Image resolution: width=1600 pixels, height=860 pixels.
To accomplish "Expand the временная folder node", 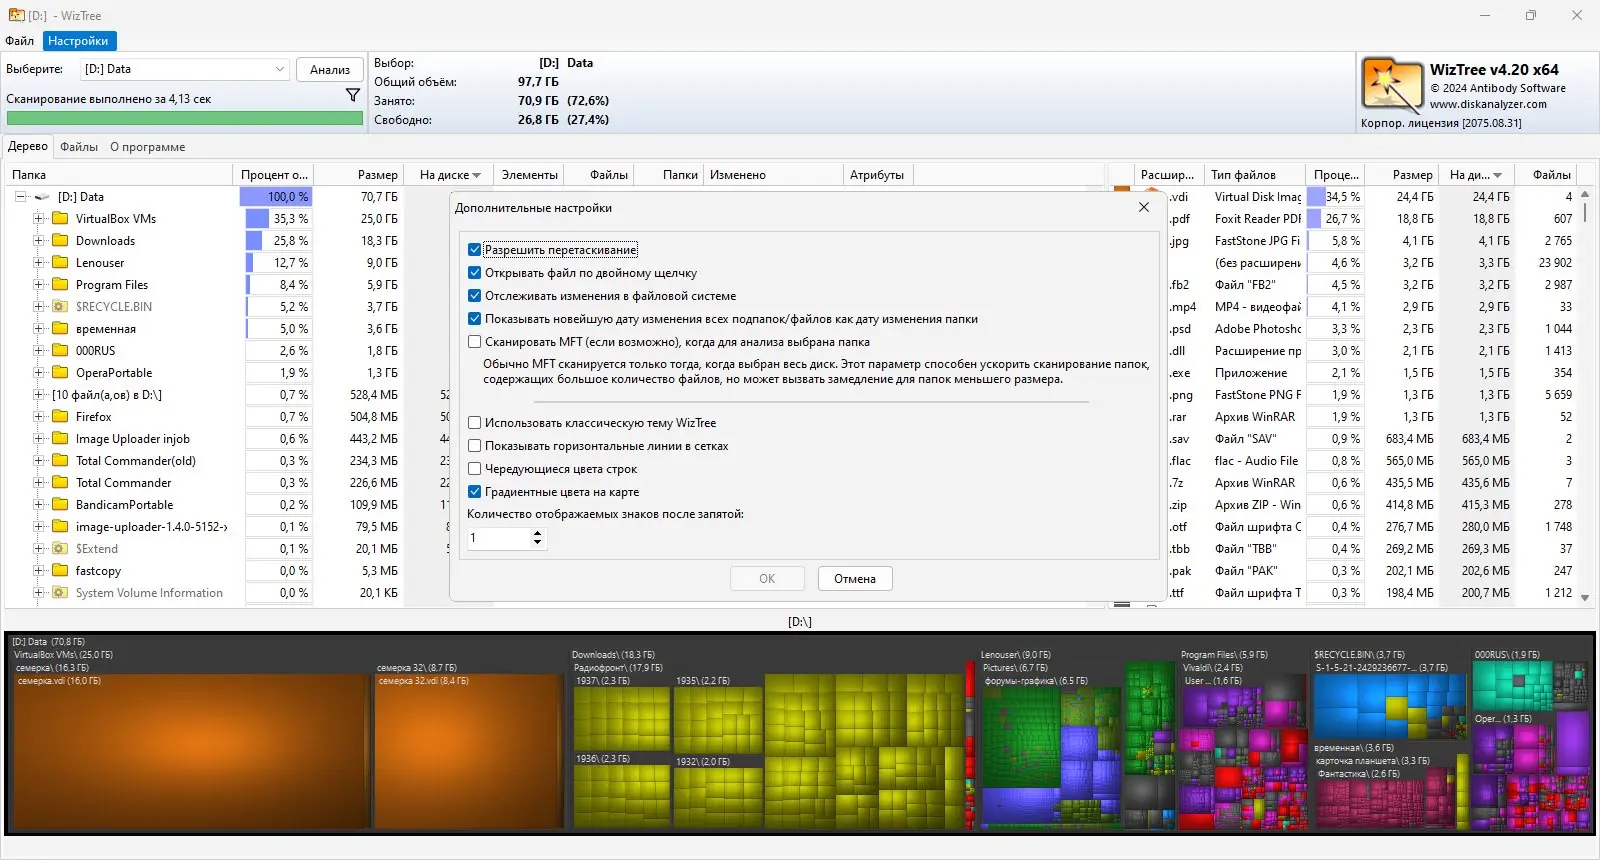I will (x=38, y=328).
